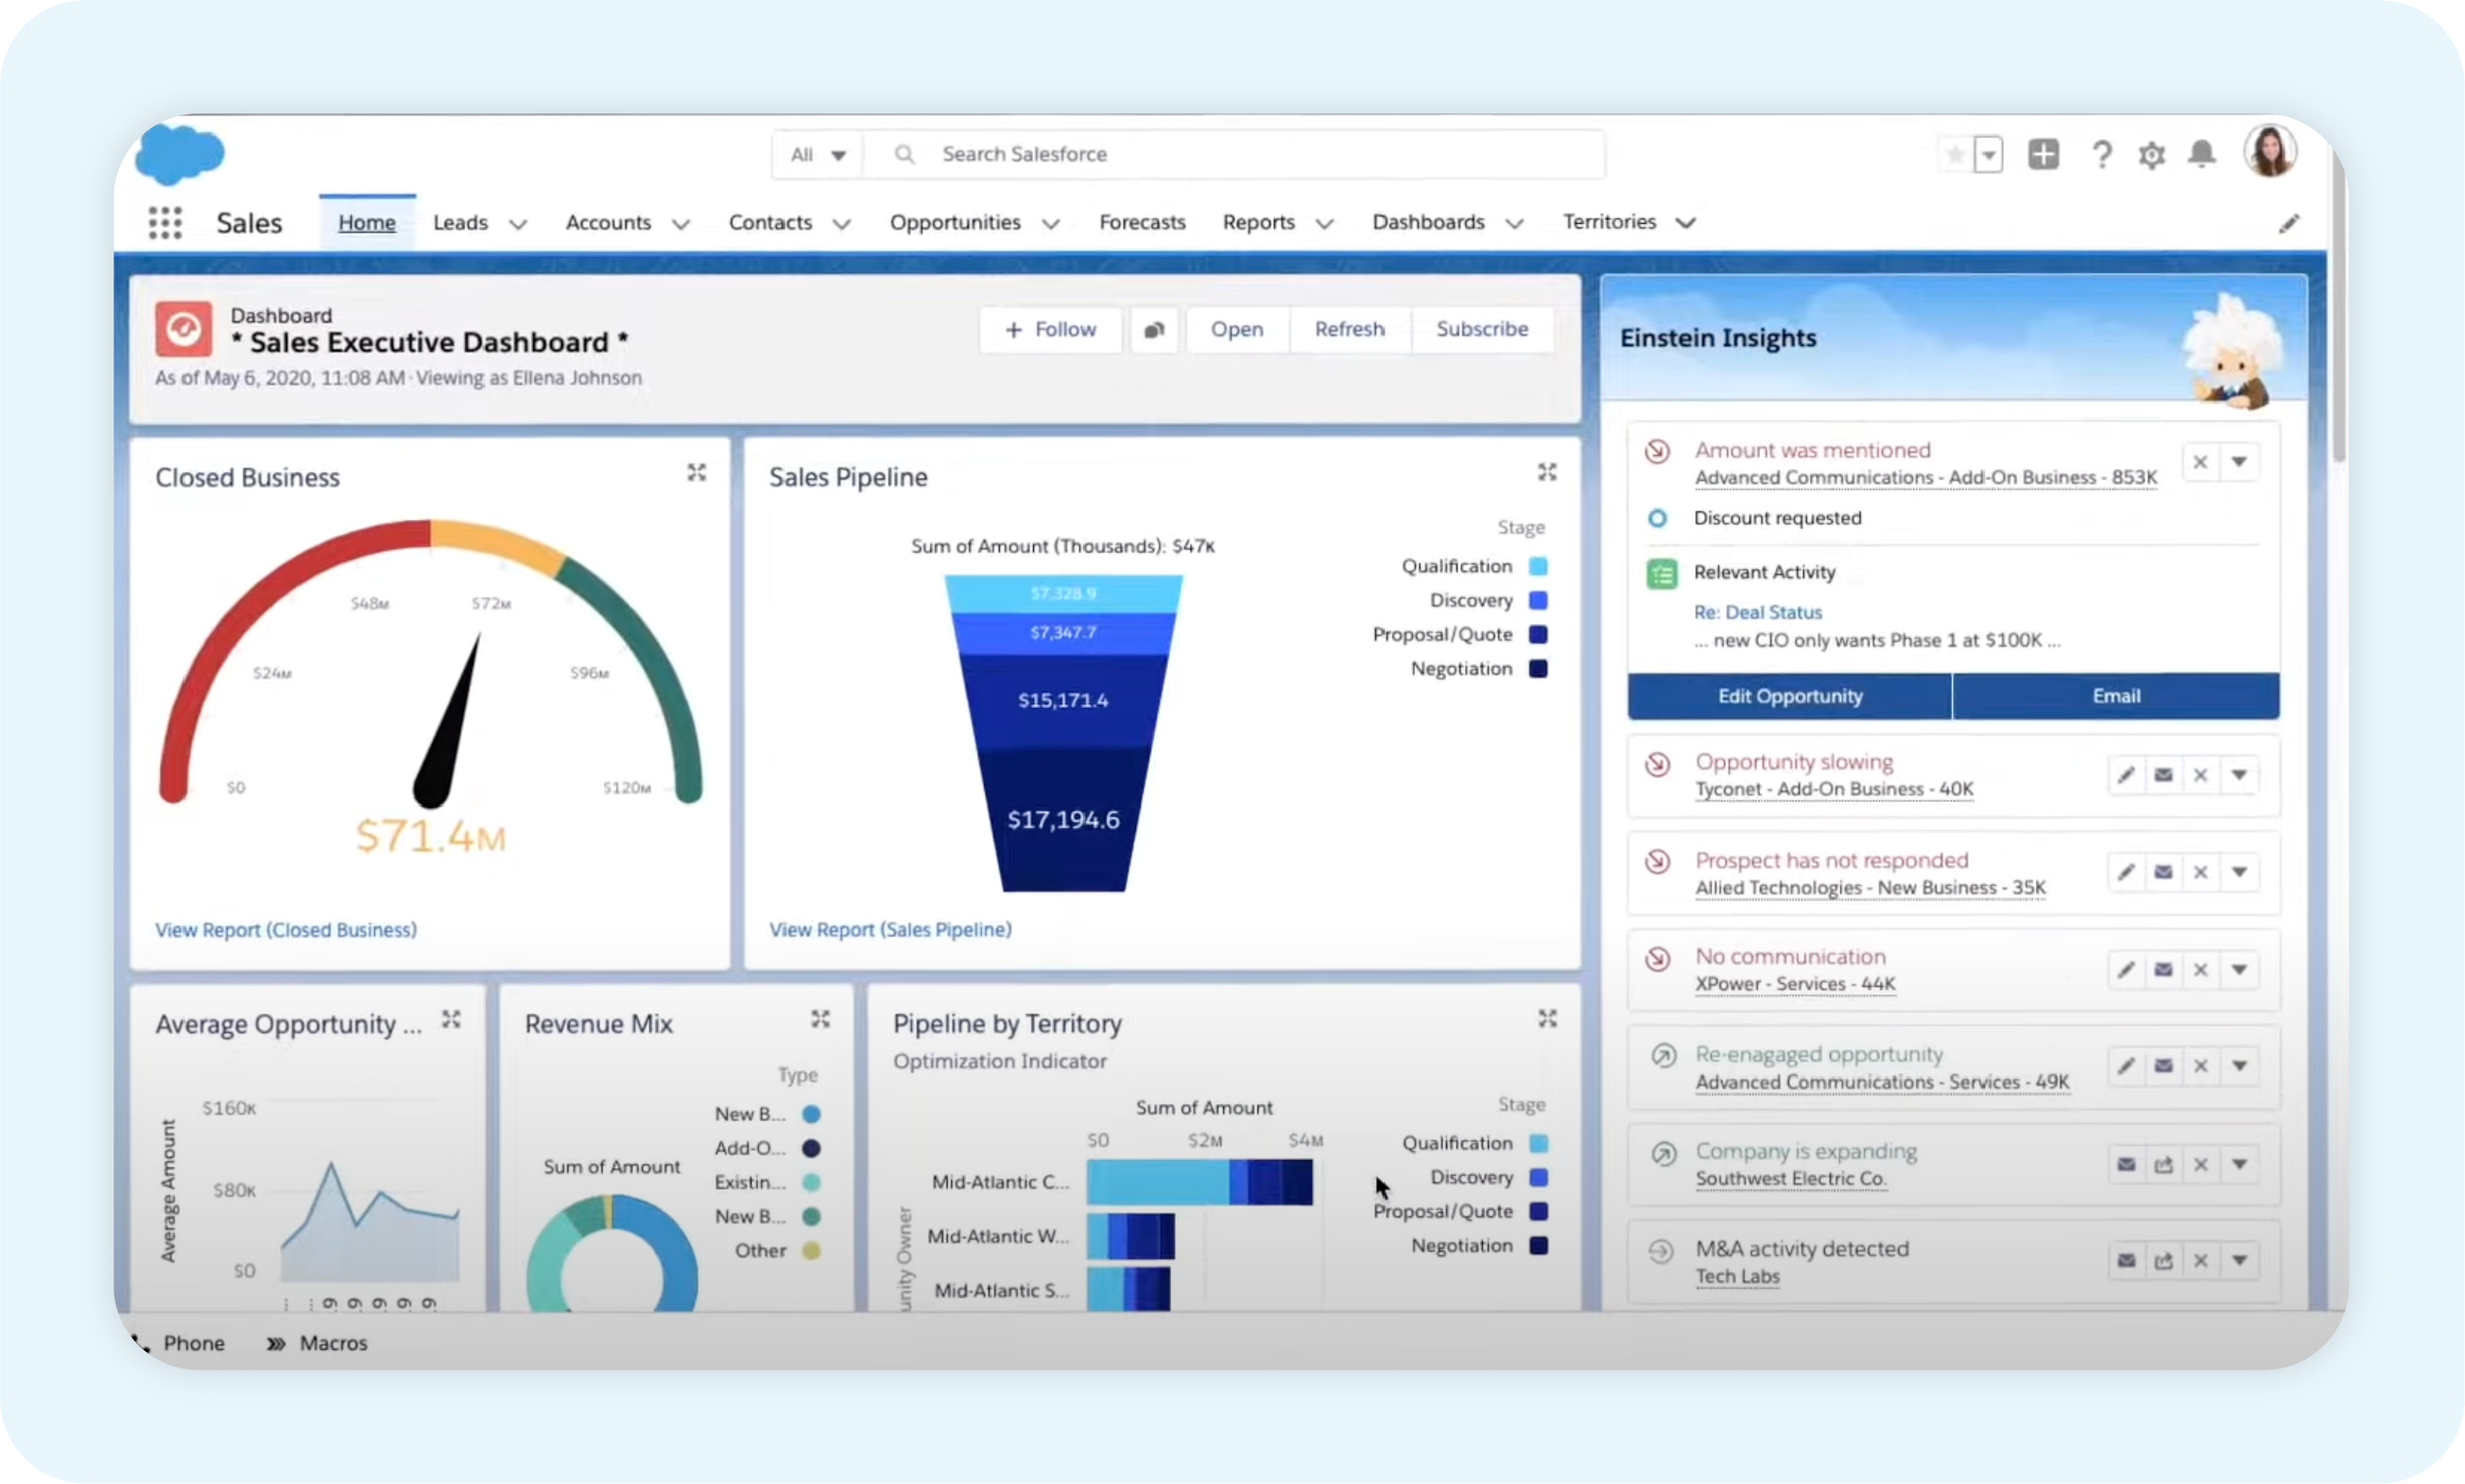Open the favorites list dropdown arrow
The width and height of the screenshot is (2465, 1484).
tap(1988, 155)
